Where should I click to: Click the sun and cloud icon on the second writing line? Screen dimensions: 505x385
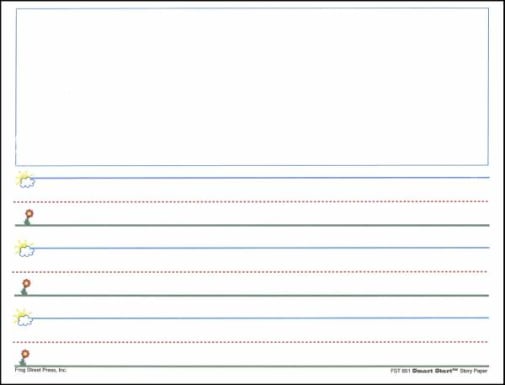tap(25, 249)
